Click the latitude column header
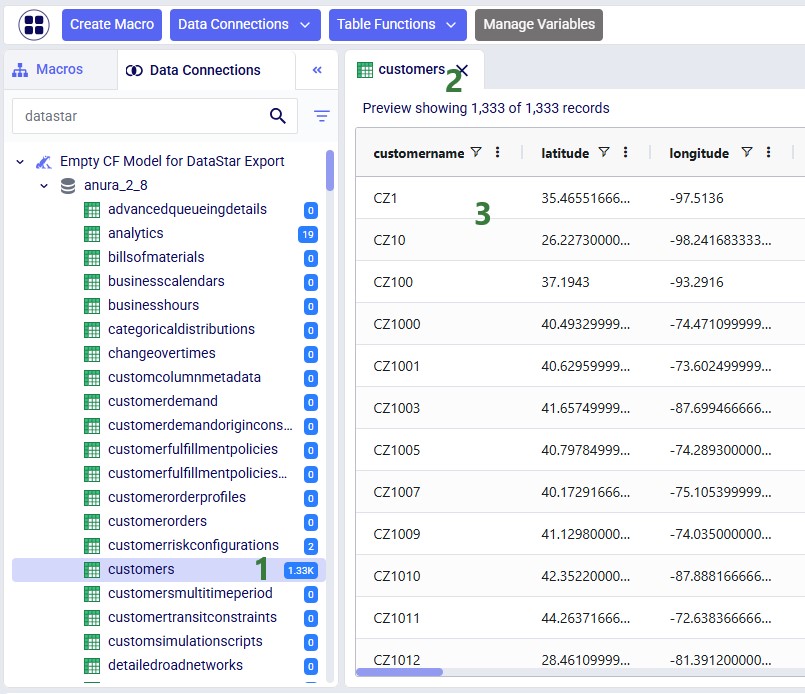805x694 pixels. coord(565,153)
